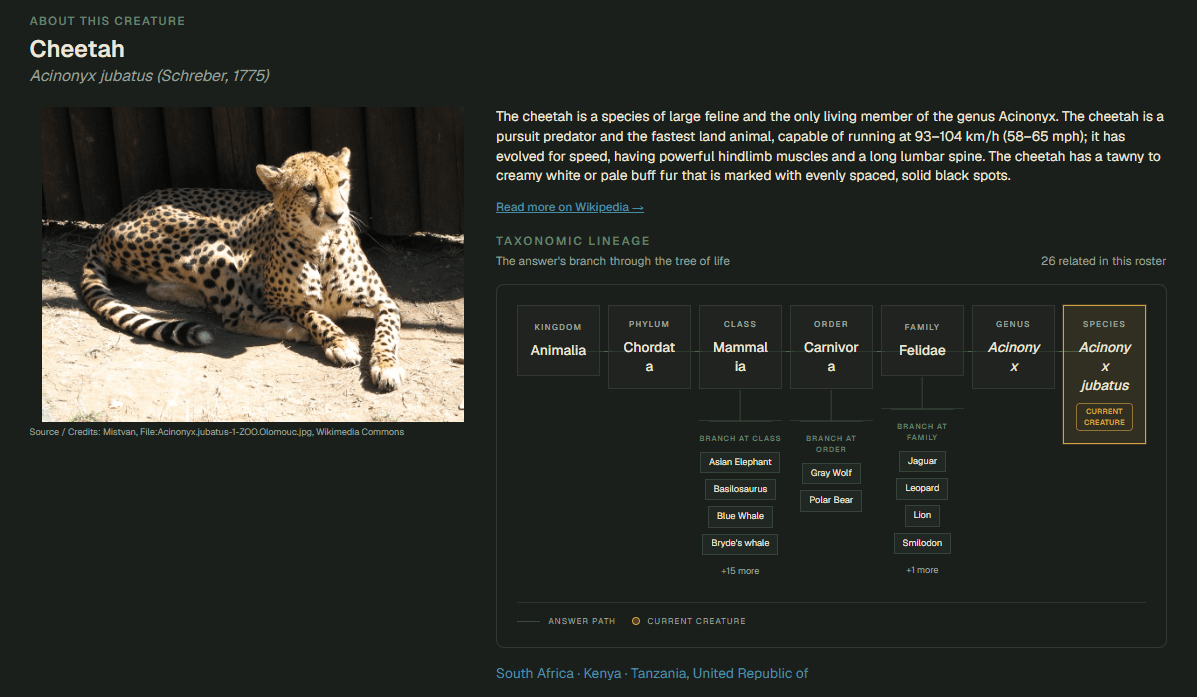The image size is (1197, 697).
Task: Expand +15 more under Branch at Class
Action: pyautogui.click(x=740, y=571)
